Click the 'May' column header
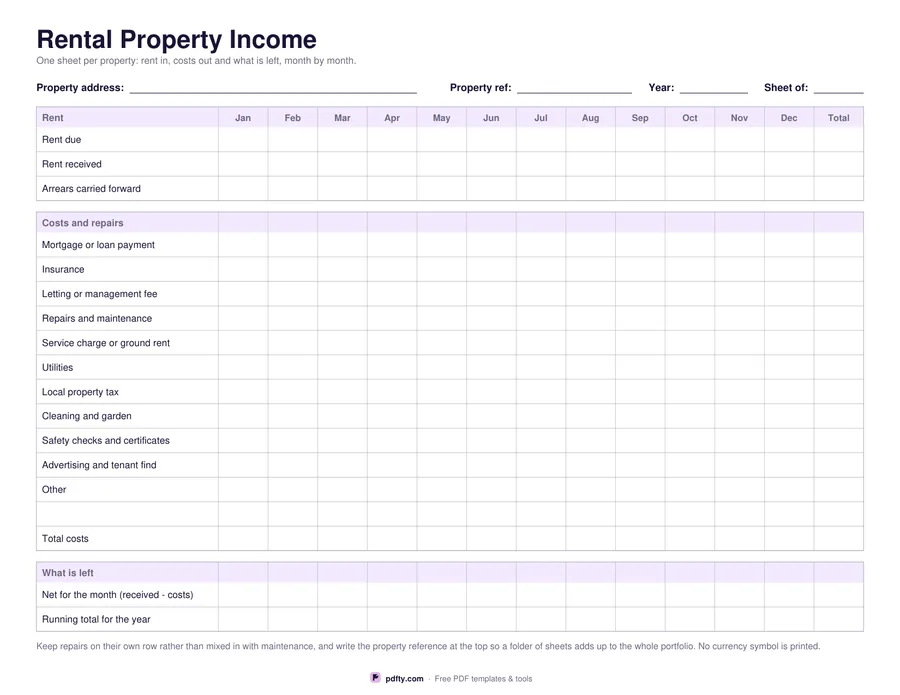Image resolution: width=900 pixels, height=695 pixels. (441, 118)
